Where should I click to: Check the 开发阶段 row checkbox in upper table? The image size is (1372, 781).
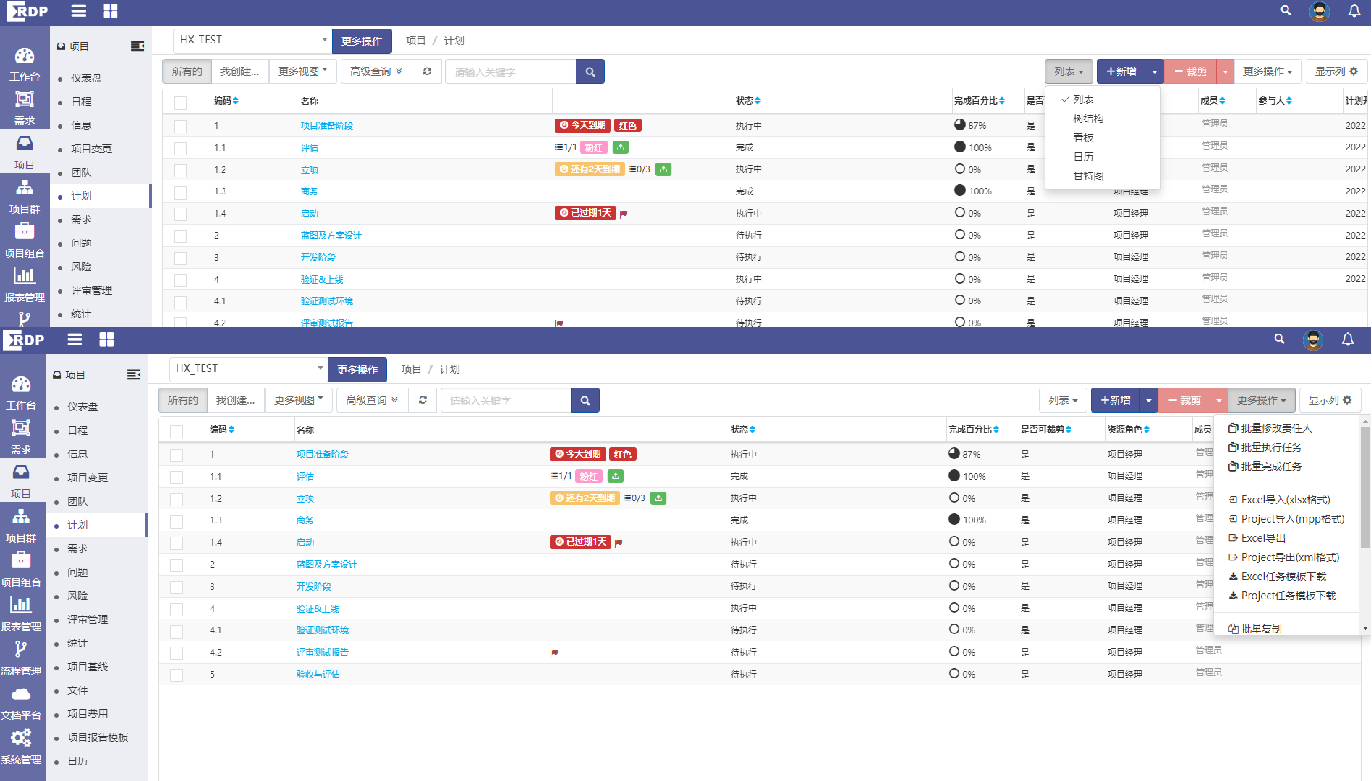pyautogui.click(x=180, y=258)
